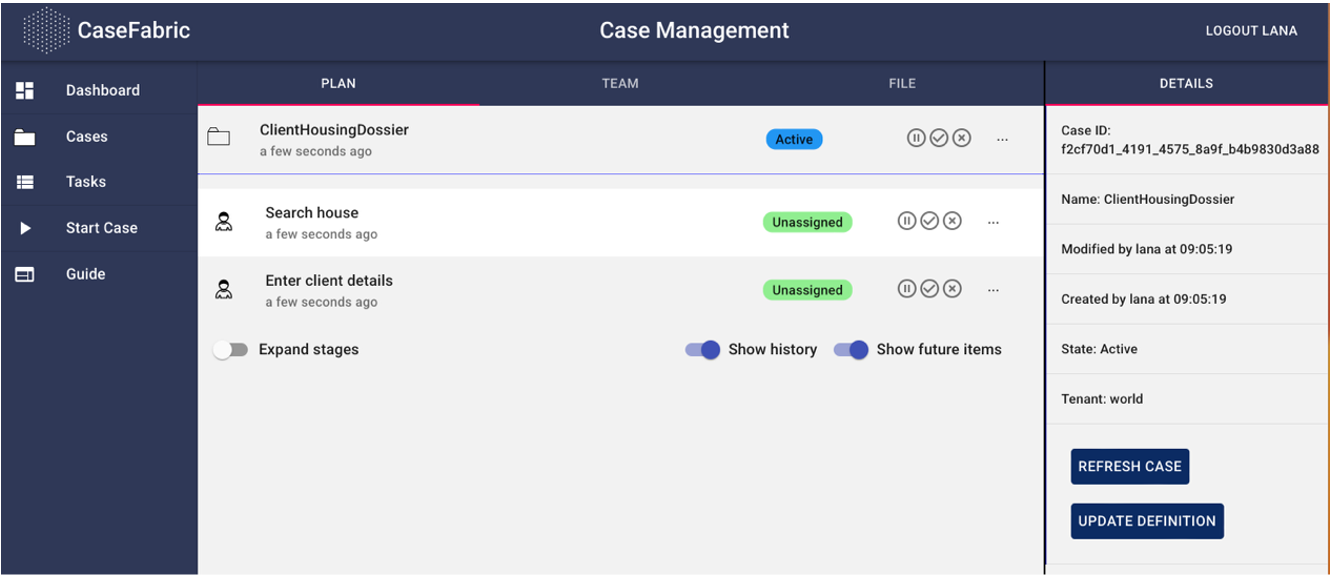Open more options menu for ClientHousingDossier
The image size is (1335, 577).
[x=1002, y=140]
